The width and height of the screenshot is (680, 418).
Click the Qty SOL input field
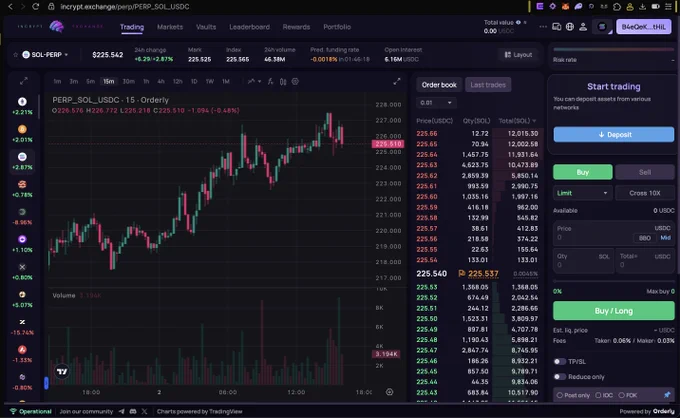click(x=583, y=260)
